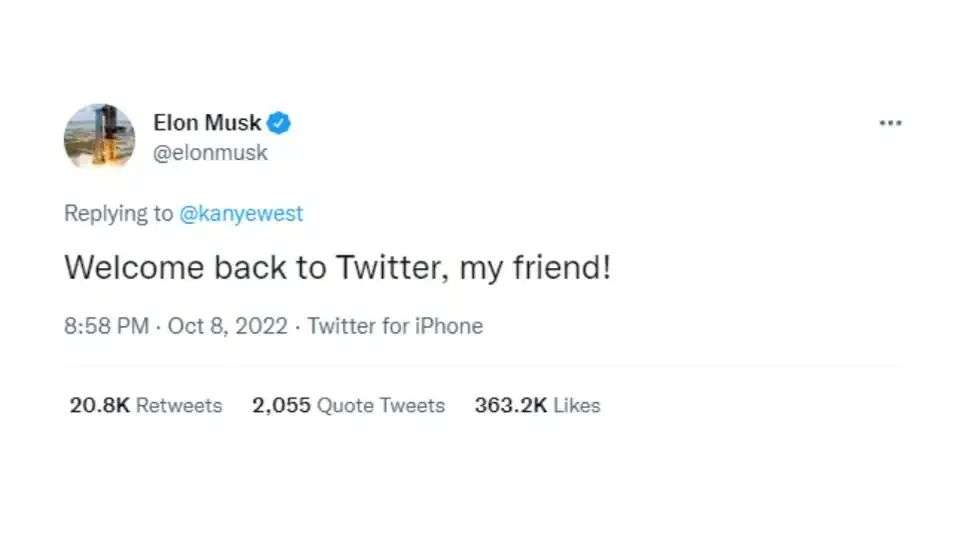View the Likes list label

click(577, 406)
